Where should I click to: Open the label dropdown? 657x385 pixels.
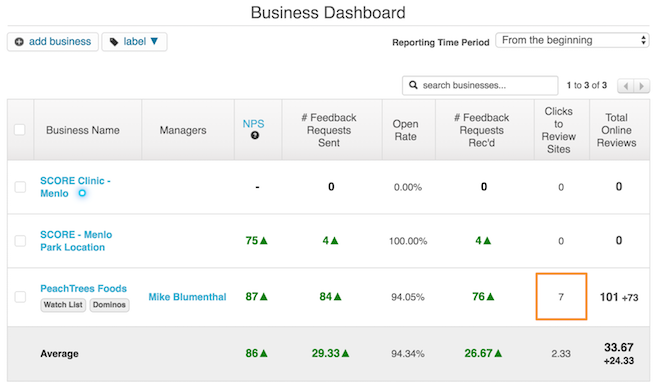tap(134, 42)
